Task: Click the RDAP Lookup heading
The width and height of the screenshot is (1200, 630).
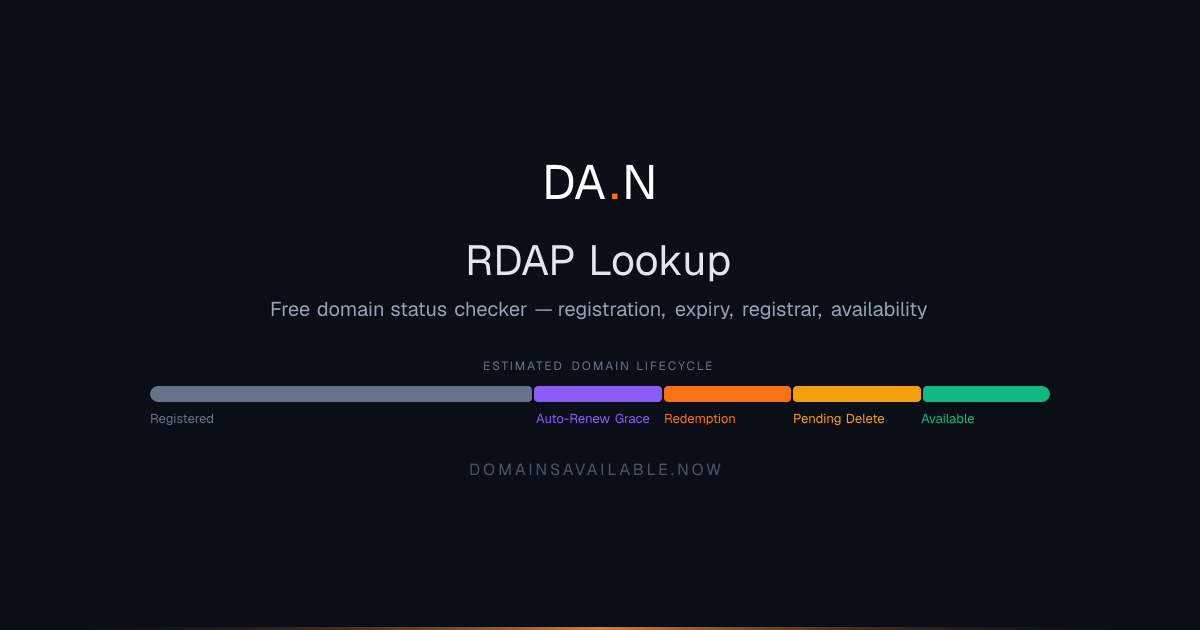Action: click(598, 261)
